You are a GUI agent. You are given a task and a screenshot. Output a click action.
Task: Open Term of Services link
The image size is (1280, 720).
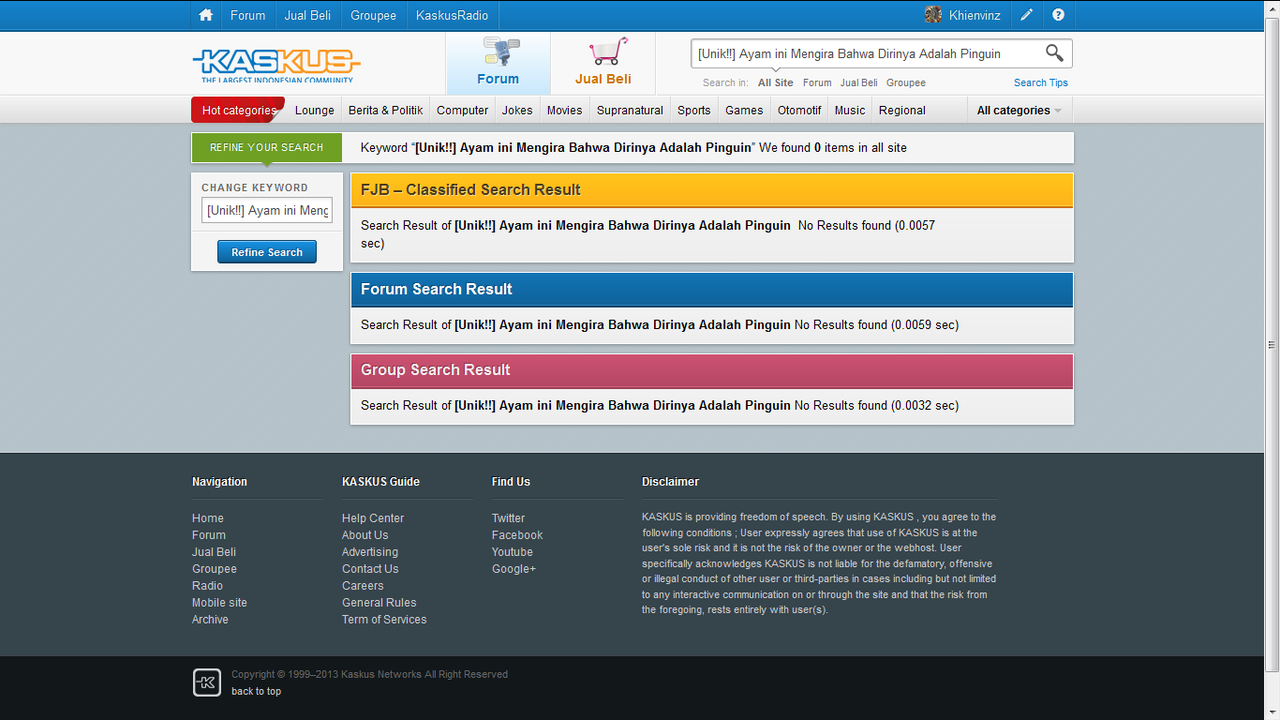[384, 620]
